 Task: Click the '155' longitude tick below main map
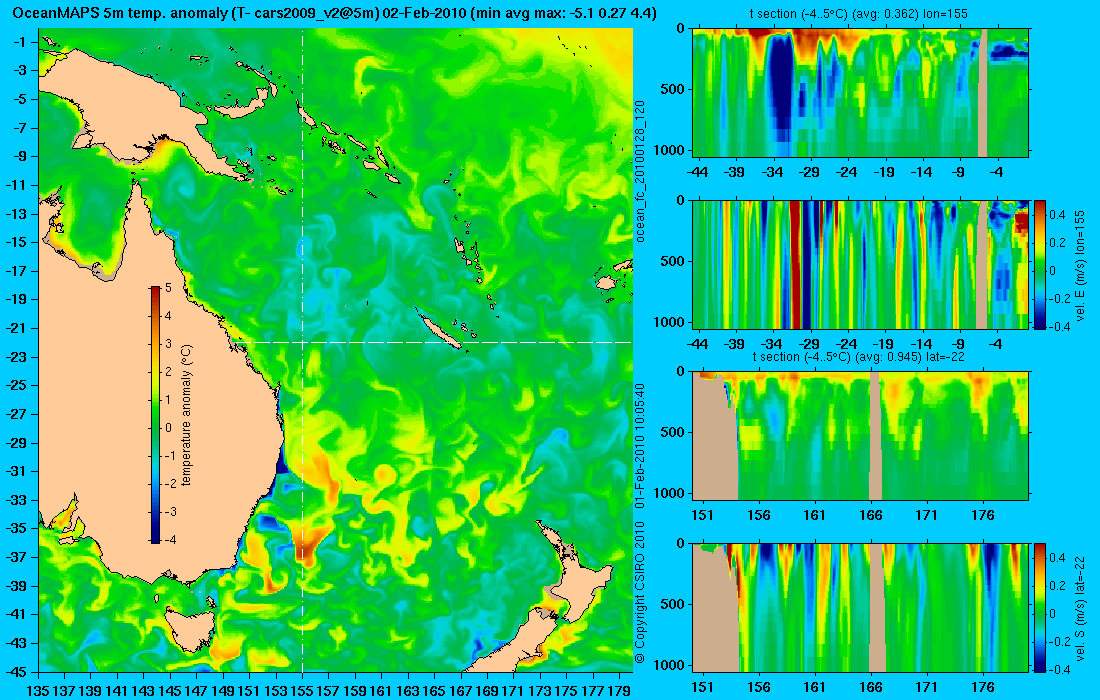point(302,691)
